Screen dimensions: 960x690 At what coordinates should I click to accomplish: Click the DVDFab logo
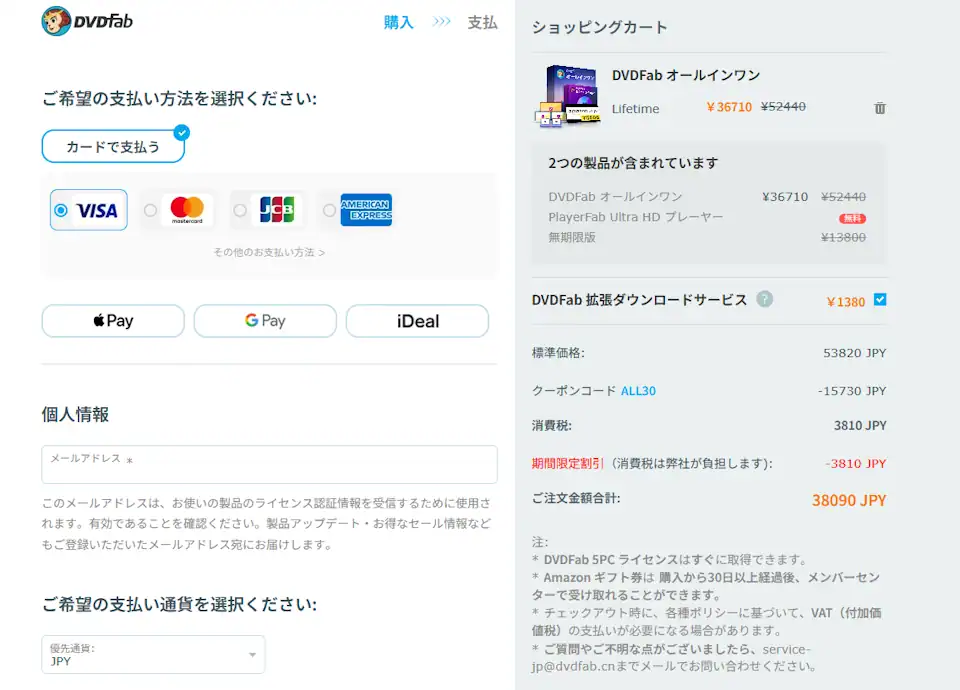[x=88, y=21]
